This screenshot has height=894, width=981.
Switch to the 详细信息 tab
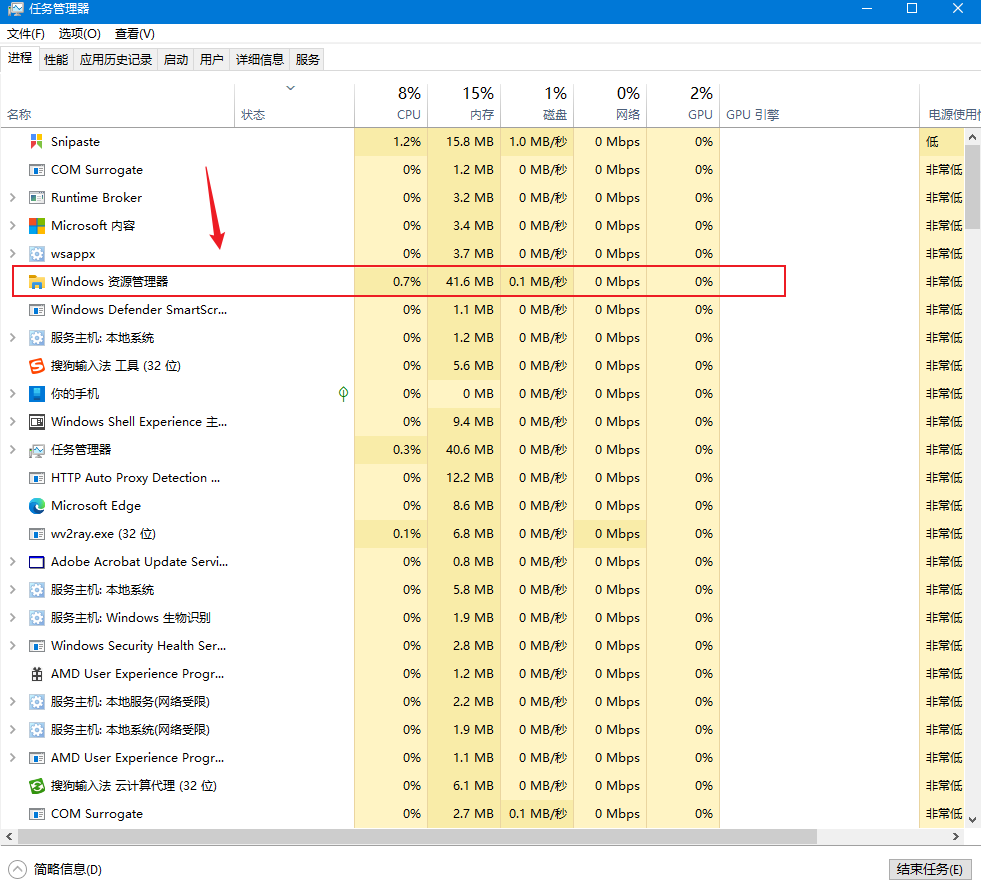pos(260,59)
